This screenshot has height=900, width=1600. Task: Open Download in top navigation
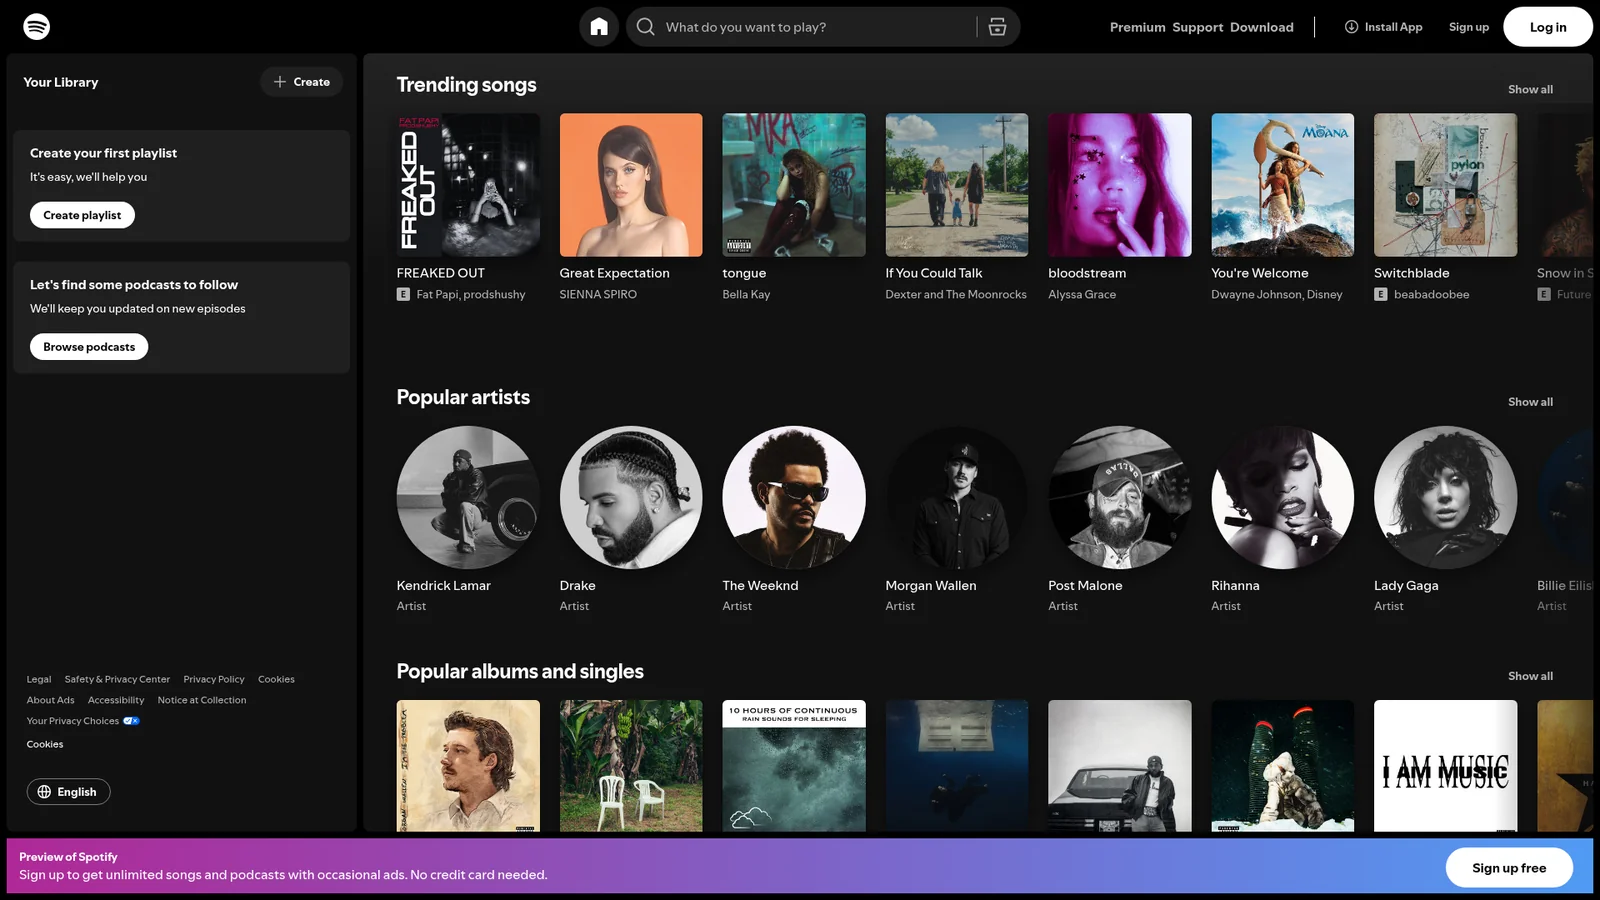1261,27
